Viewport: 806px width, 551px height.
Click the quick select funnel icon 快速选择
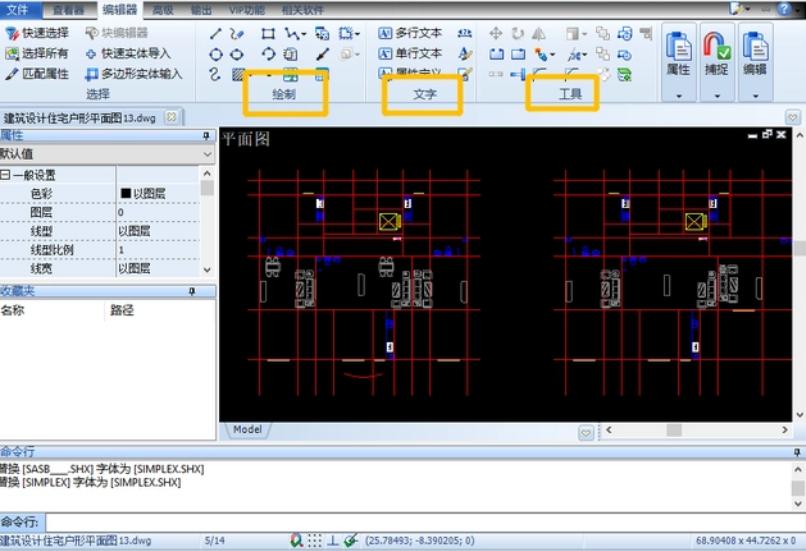[11, 33]
